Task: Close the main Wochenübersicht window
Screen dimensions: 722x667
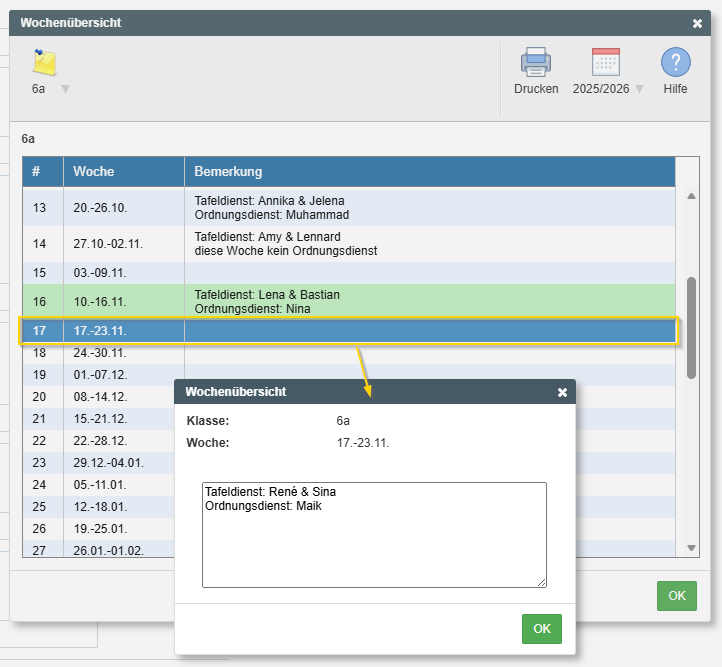Action: pyautogui.click(x=697, y=23)
